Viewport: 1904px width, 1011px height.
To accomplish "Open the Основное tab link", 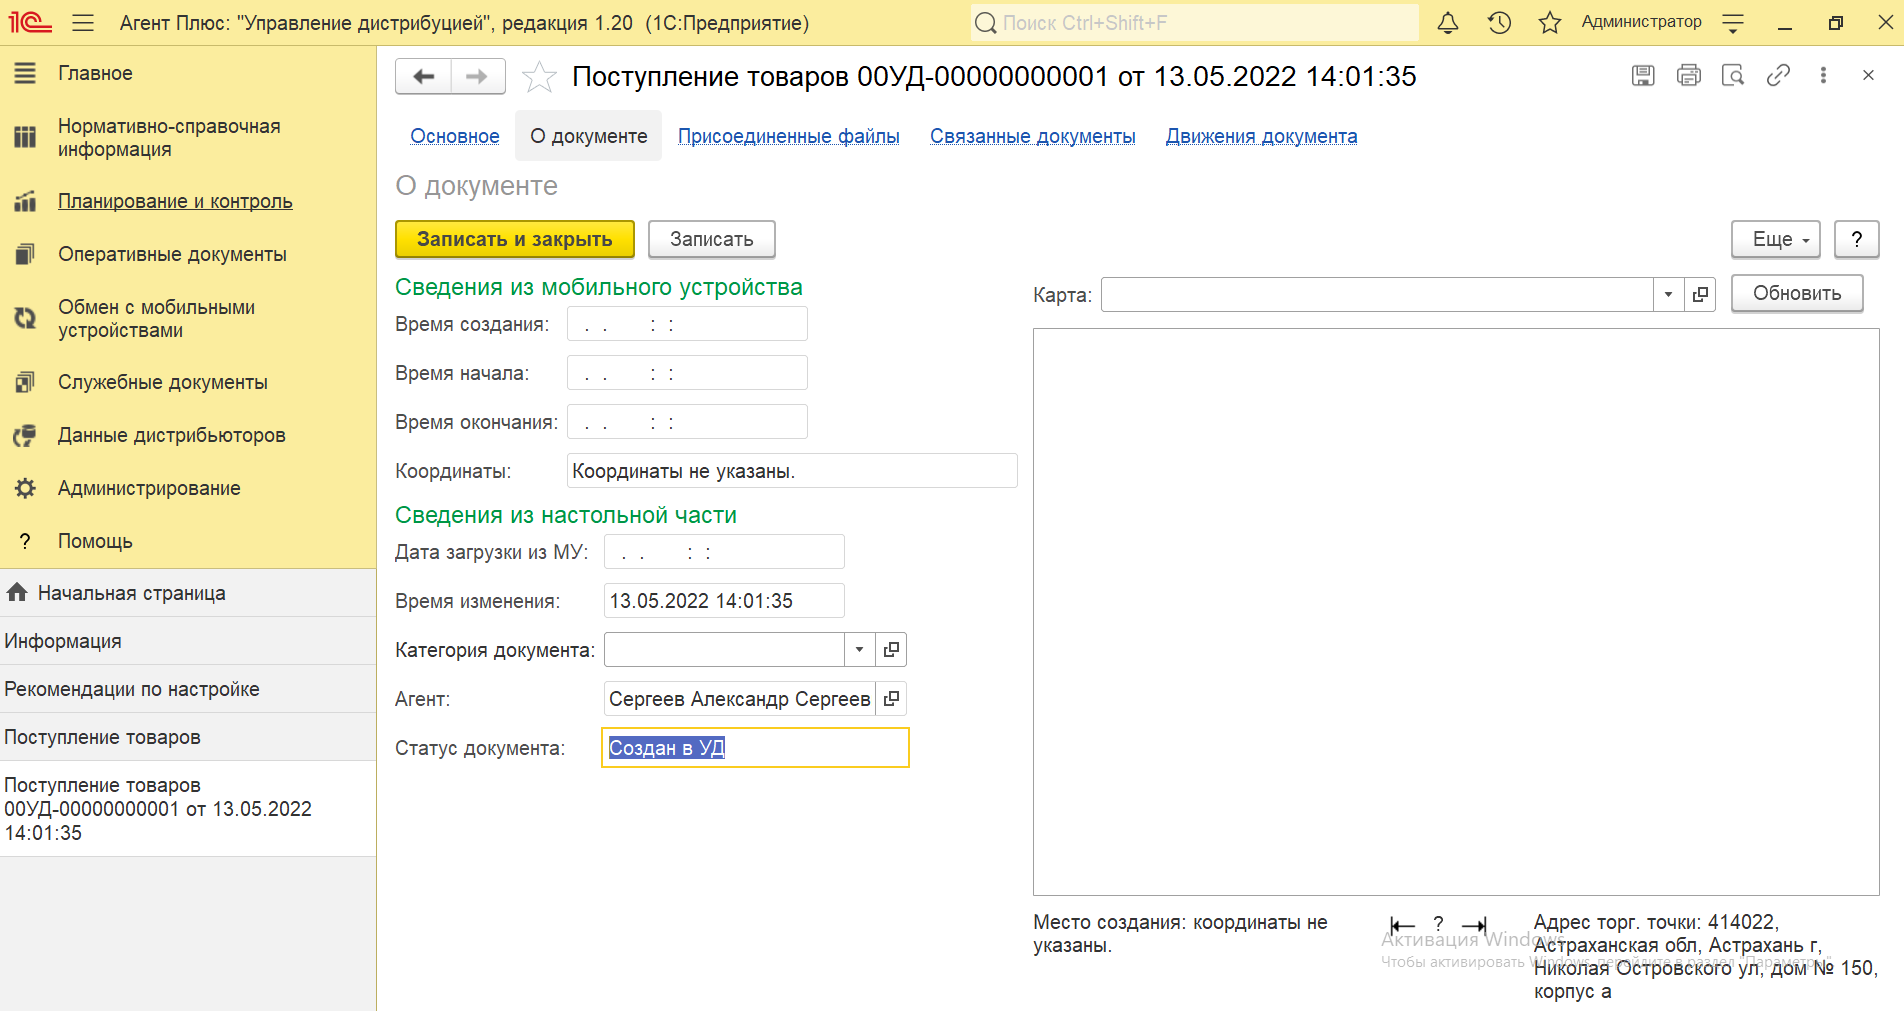I will [x=455, y=136].
